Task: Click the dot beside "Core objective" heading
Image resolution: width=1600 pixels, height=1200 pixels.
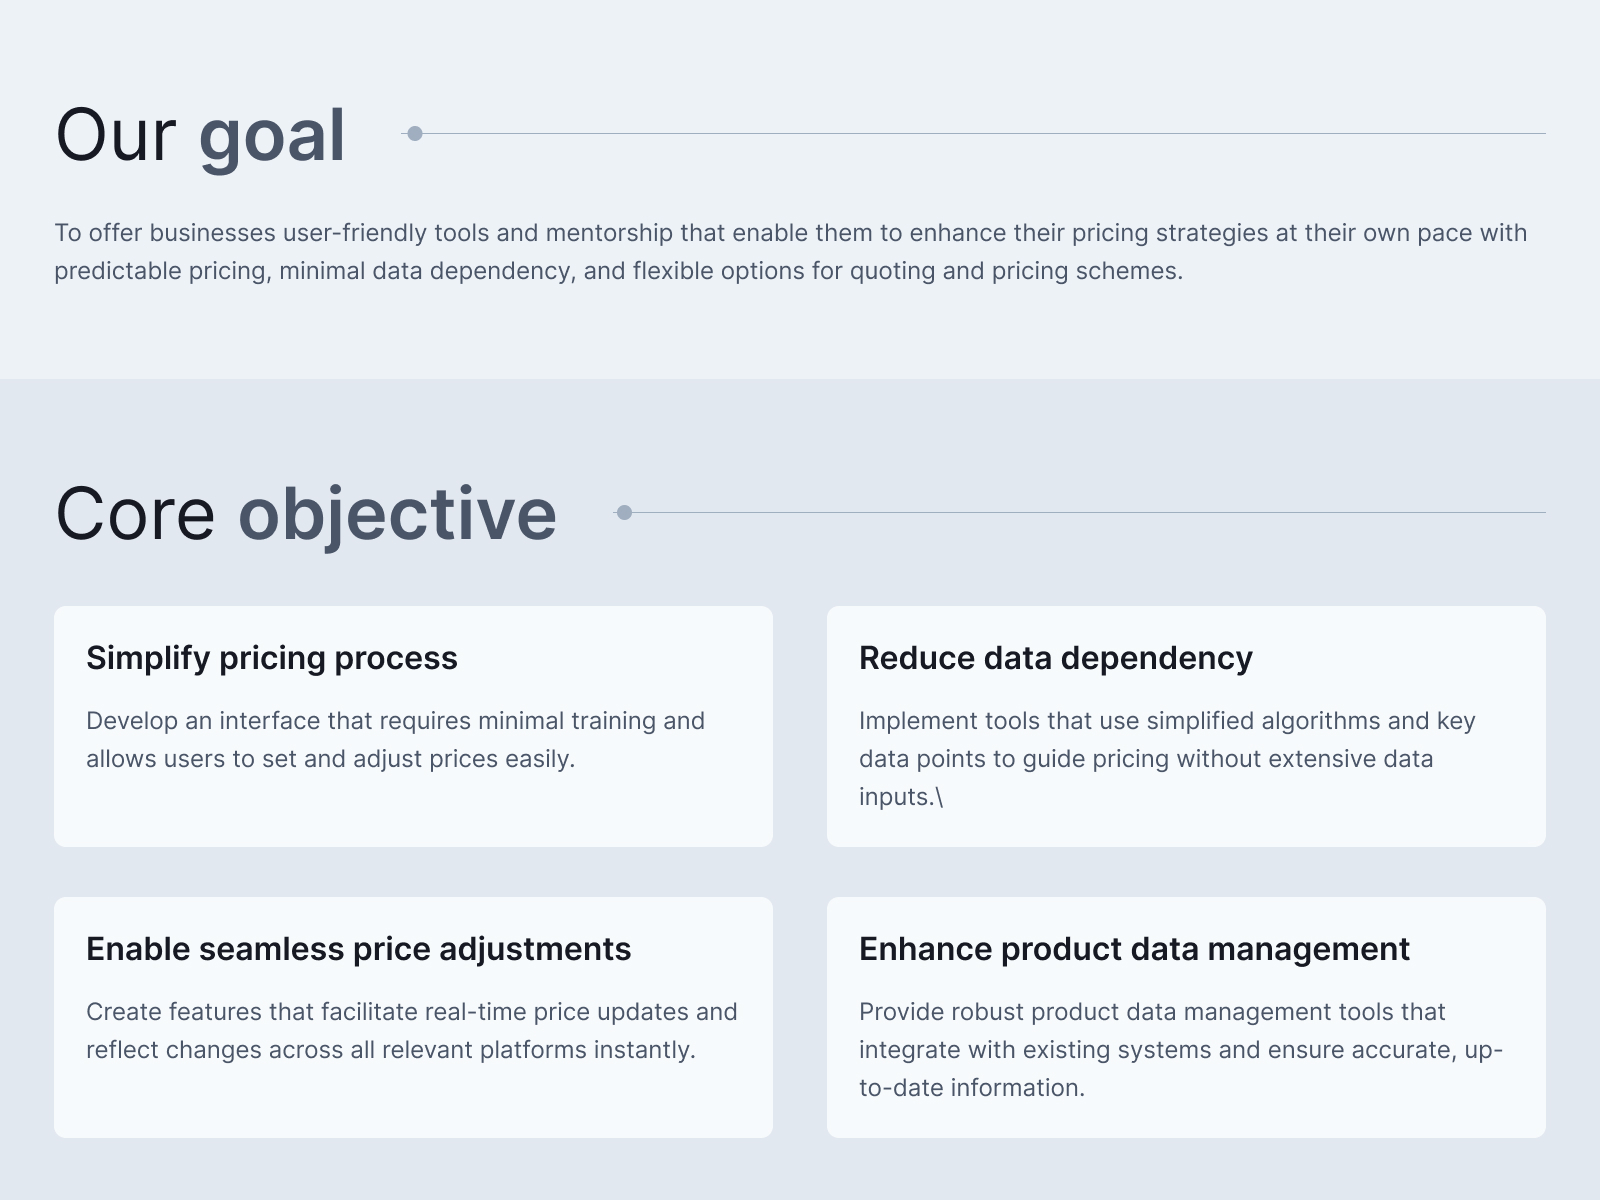Action: (x=624, y=513)
